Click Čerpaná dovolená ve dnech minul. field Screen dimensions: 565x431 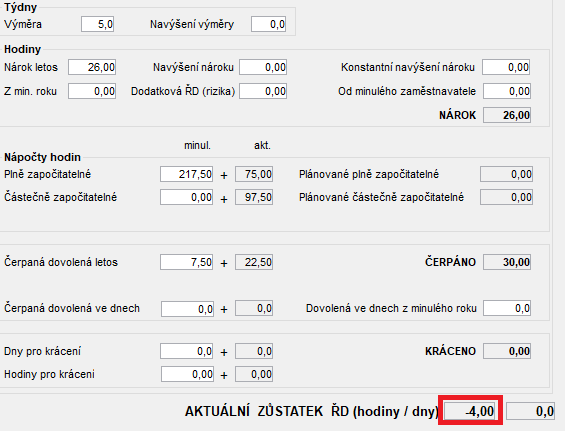pyautogui.click(x=187, y=309)
